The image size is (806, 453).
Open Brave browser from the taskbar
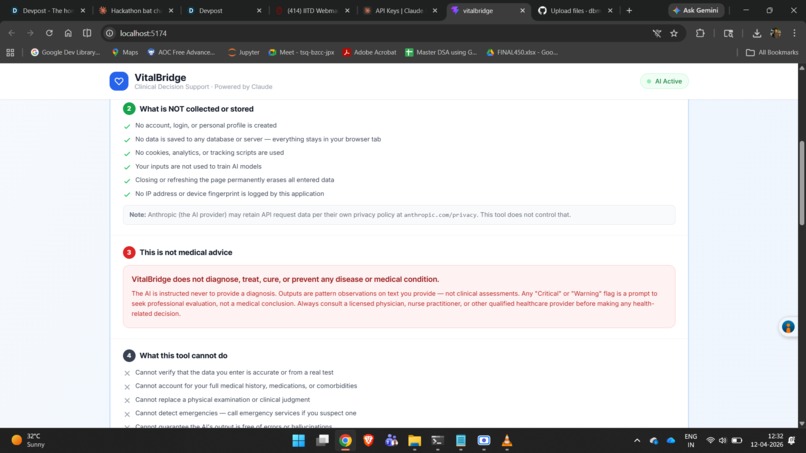coord(369,441)
